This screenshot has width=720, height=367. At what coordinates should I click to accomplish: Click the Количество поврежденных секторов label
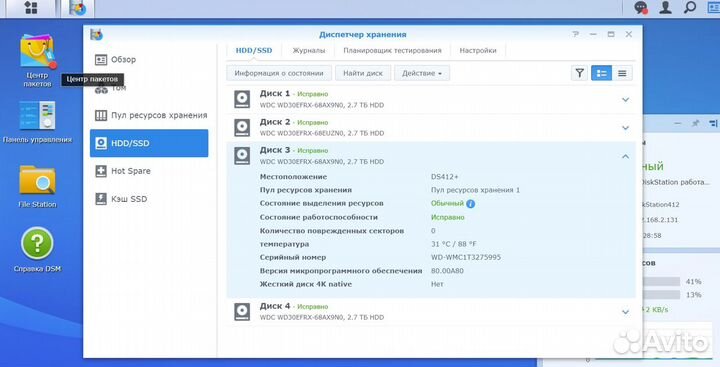(x=332, y=231)
